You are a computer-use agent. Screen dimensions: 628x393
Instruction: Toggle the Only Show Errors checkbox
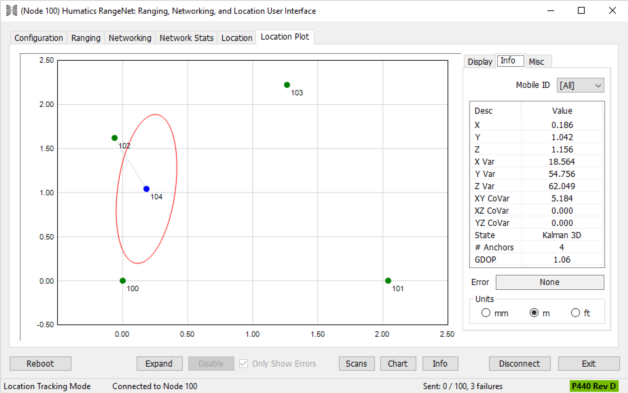(x=244, y=363)
